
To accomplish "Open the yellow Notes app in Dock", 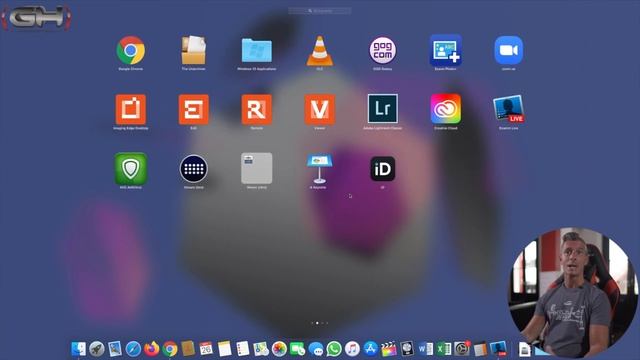I will [x=224, y=349].
